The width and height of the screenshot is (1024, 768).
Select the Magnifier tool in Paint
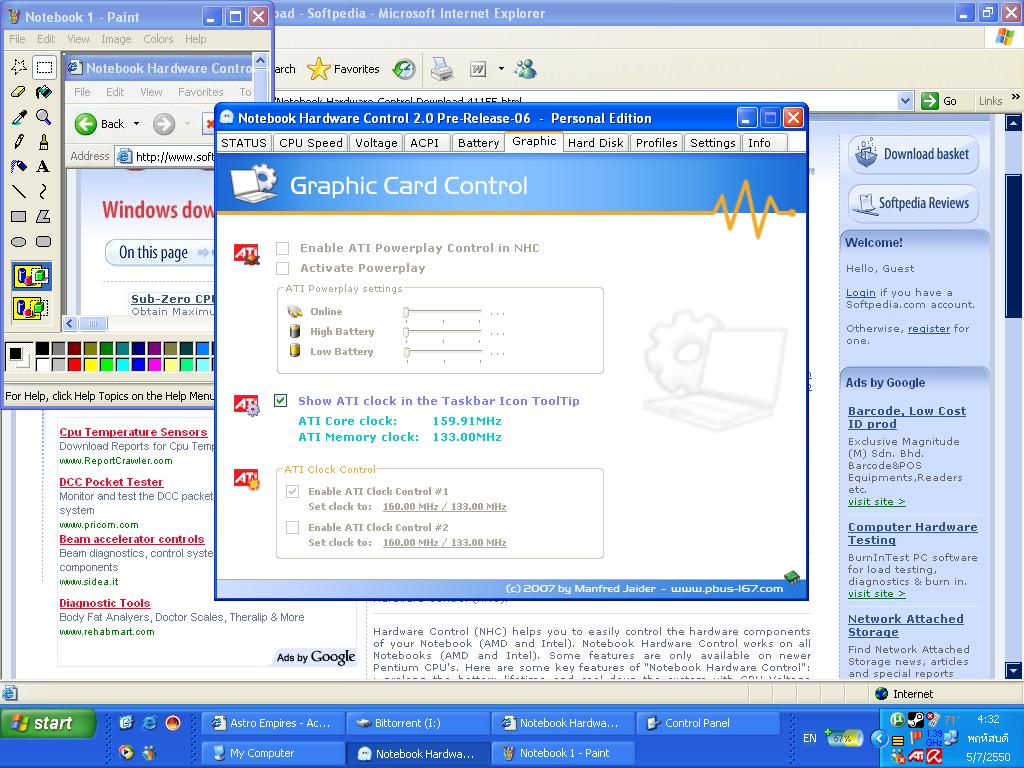pos(44,117)
